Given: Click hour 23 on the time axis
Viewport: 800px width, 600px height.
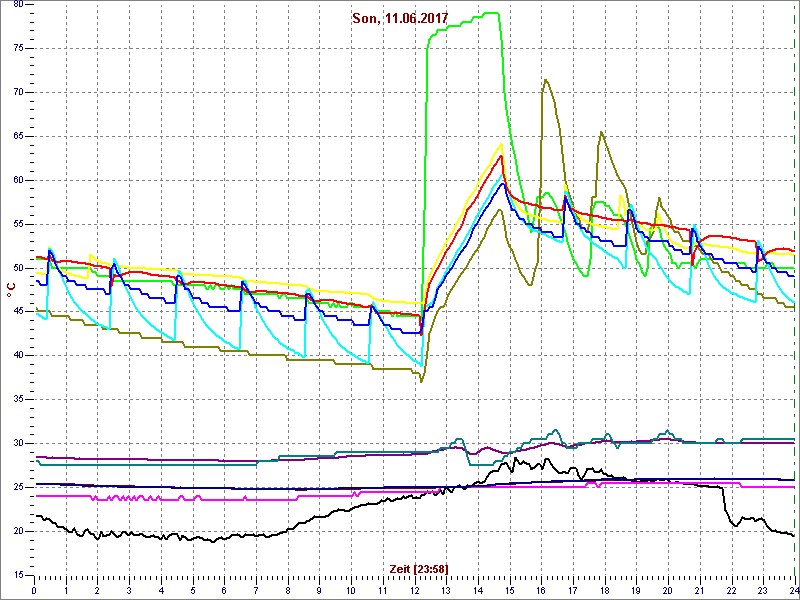Looking at the screenshot, I should tap(763, 591).
